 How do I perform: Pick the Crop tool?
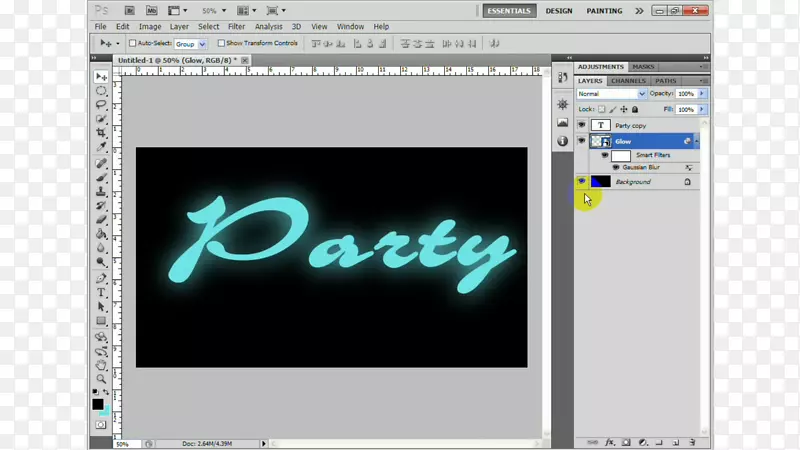click(101, 133)
